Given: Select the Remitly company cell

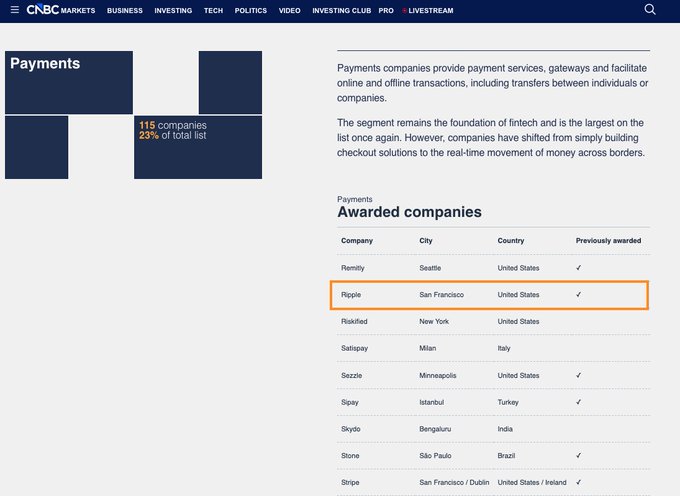Looking at the screenshot, I should [x=353, y=268].
